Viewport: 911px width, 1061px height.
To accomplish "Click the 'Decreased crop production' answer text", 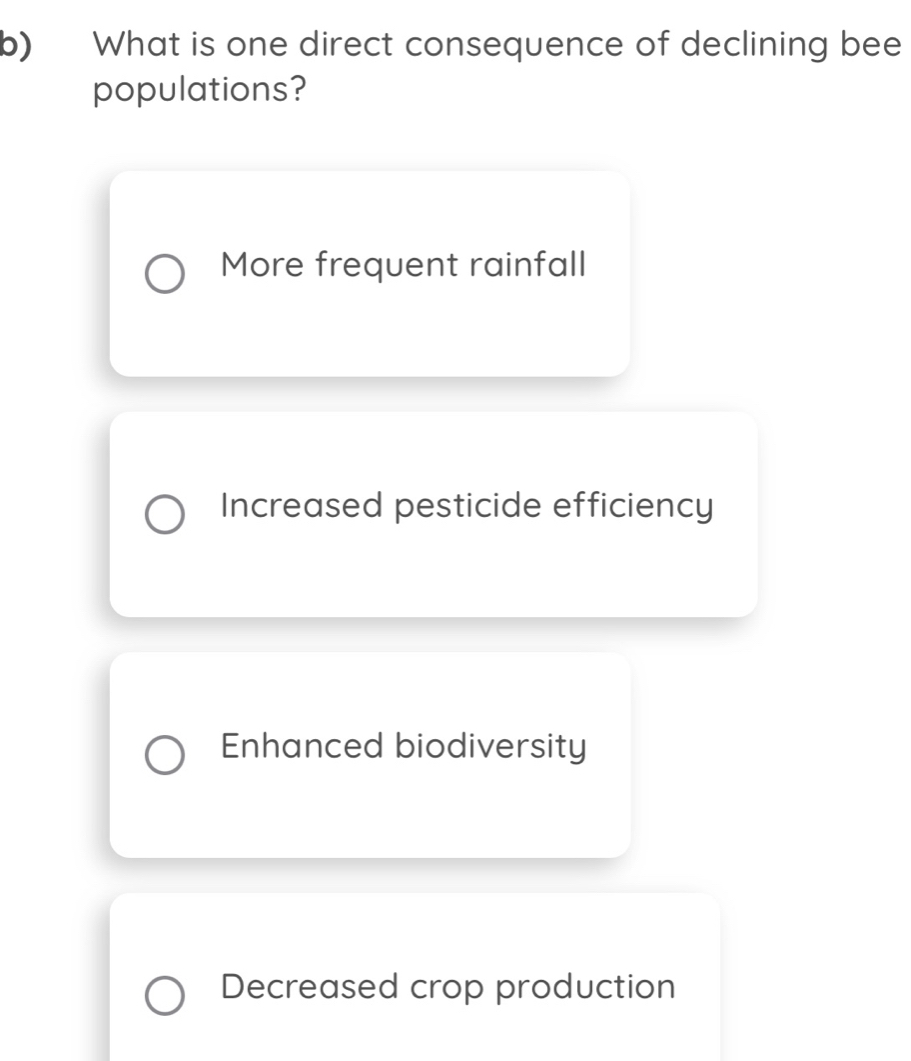I will (448, 987).
